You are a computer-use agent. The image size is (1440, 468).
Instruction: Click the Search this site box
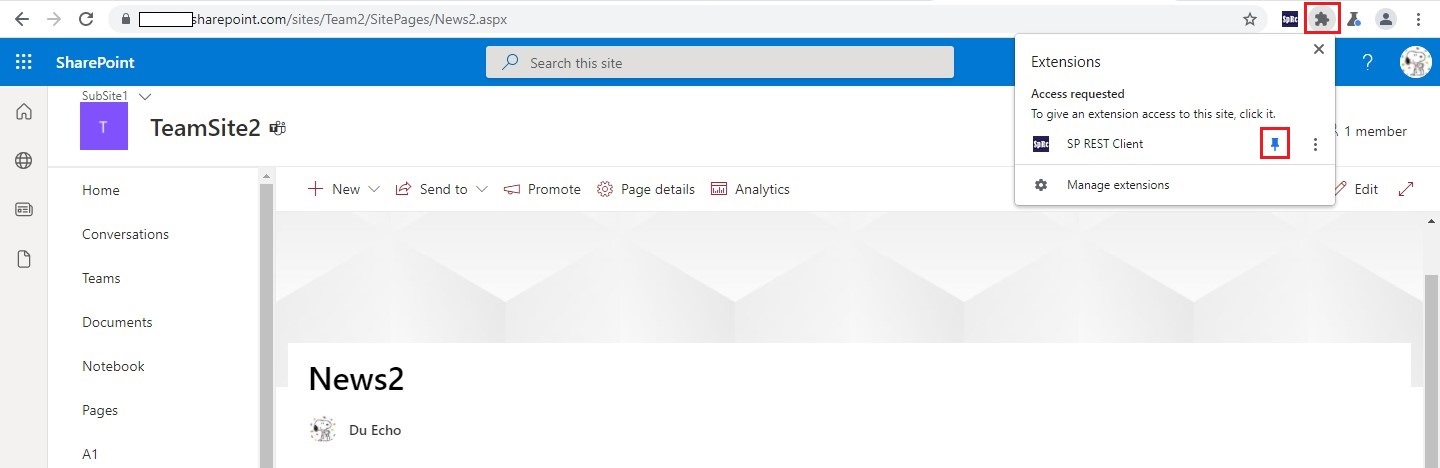coord(720,62)
